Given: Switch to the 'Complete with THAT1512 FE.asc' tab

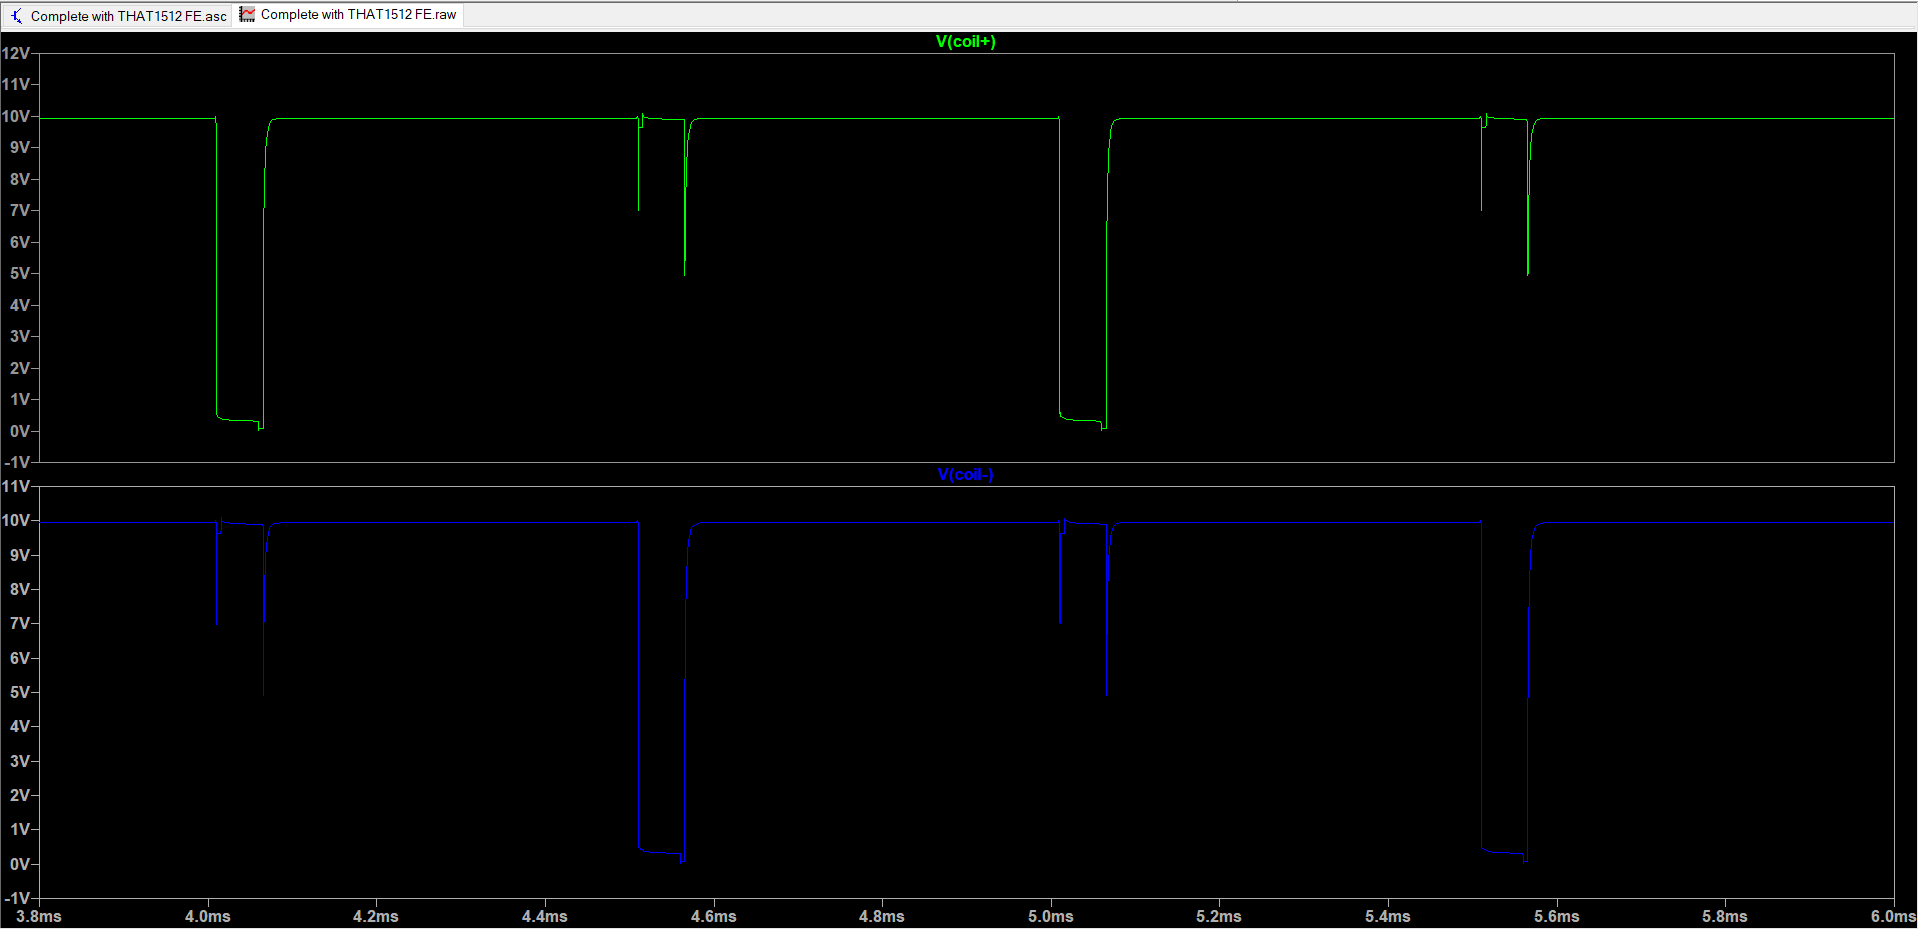Looking at the screenshot, I should pos(128,16).
